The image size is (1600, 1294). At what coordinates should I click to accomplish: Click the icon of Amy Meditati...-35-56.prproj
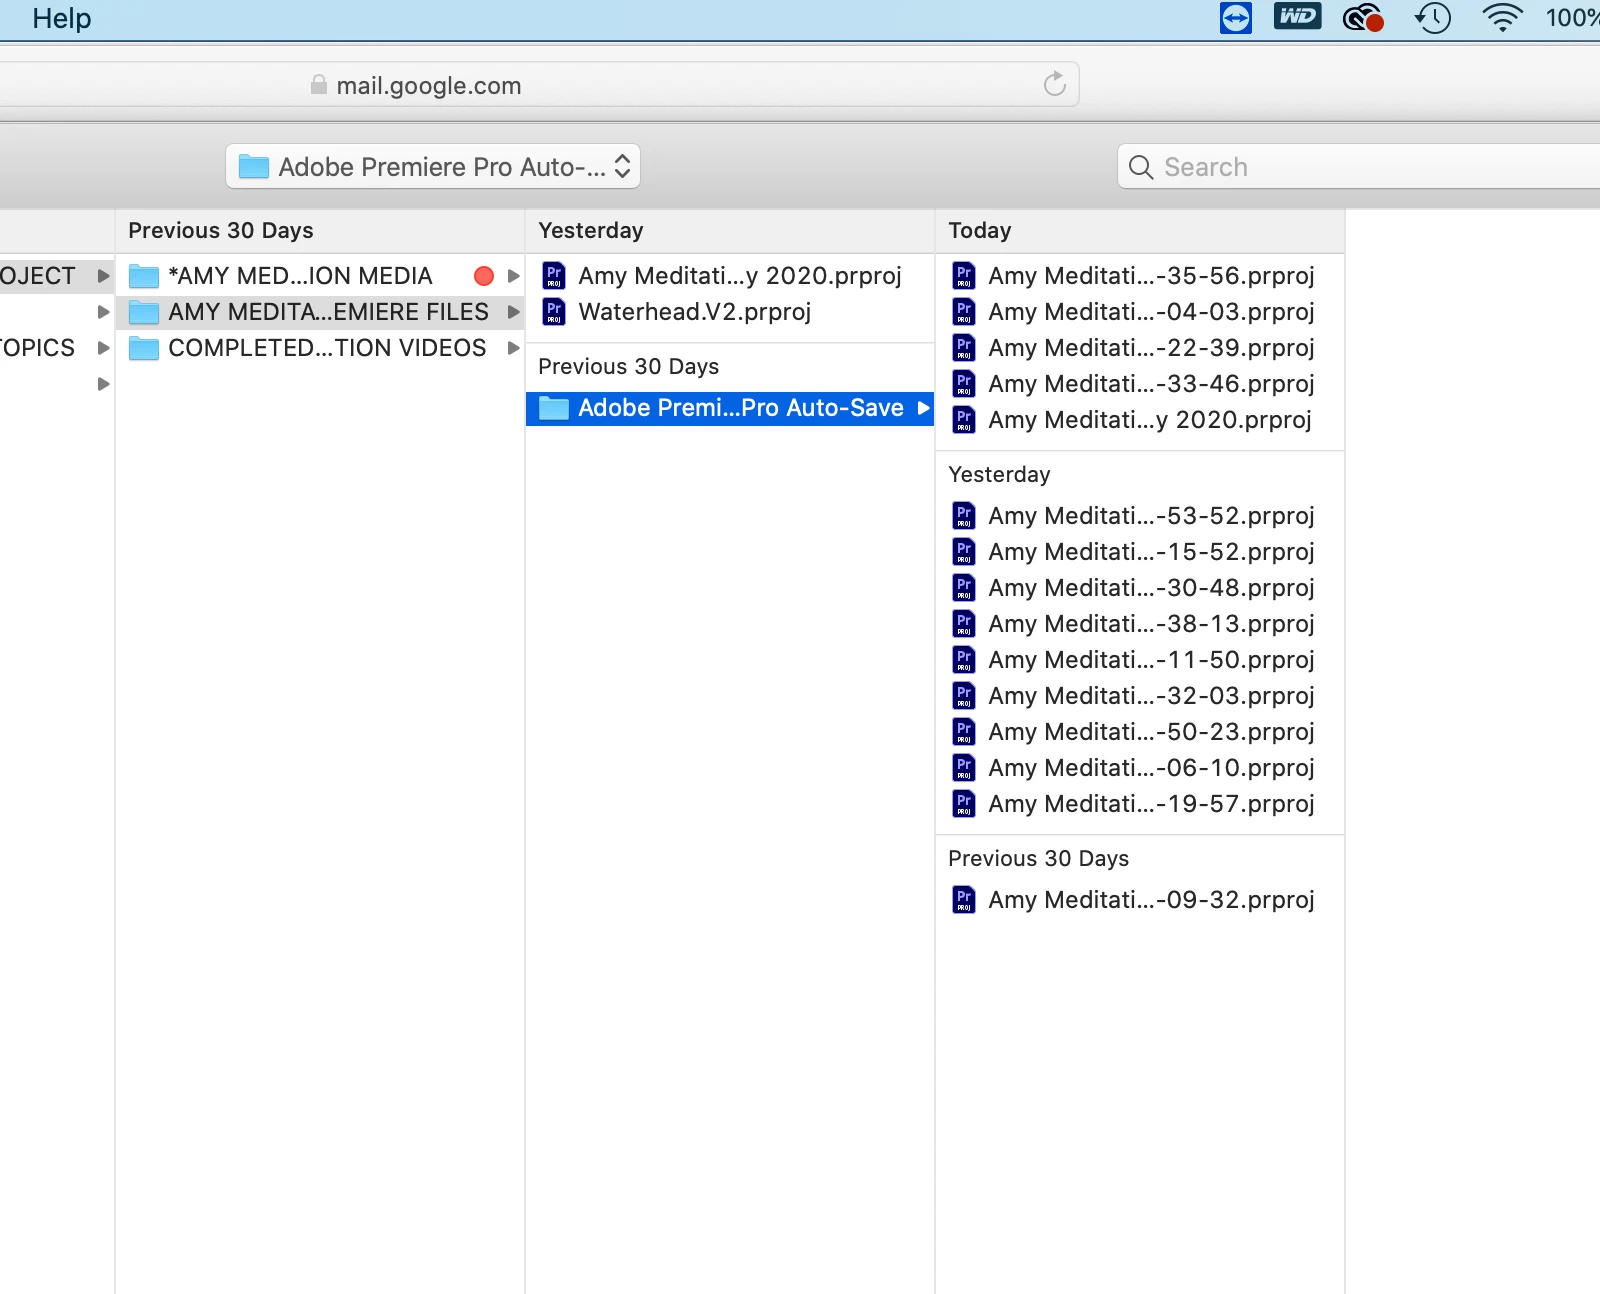[964, 276]
